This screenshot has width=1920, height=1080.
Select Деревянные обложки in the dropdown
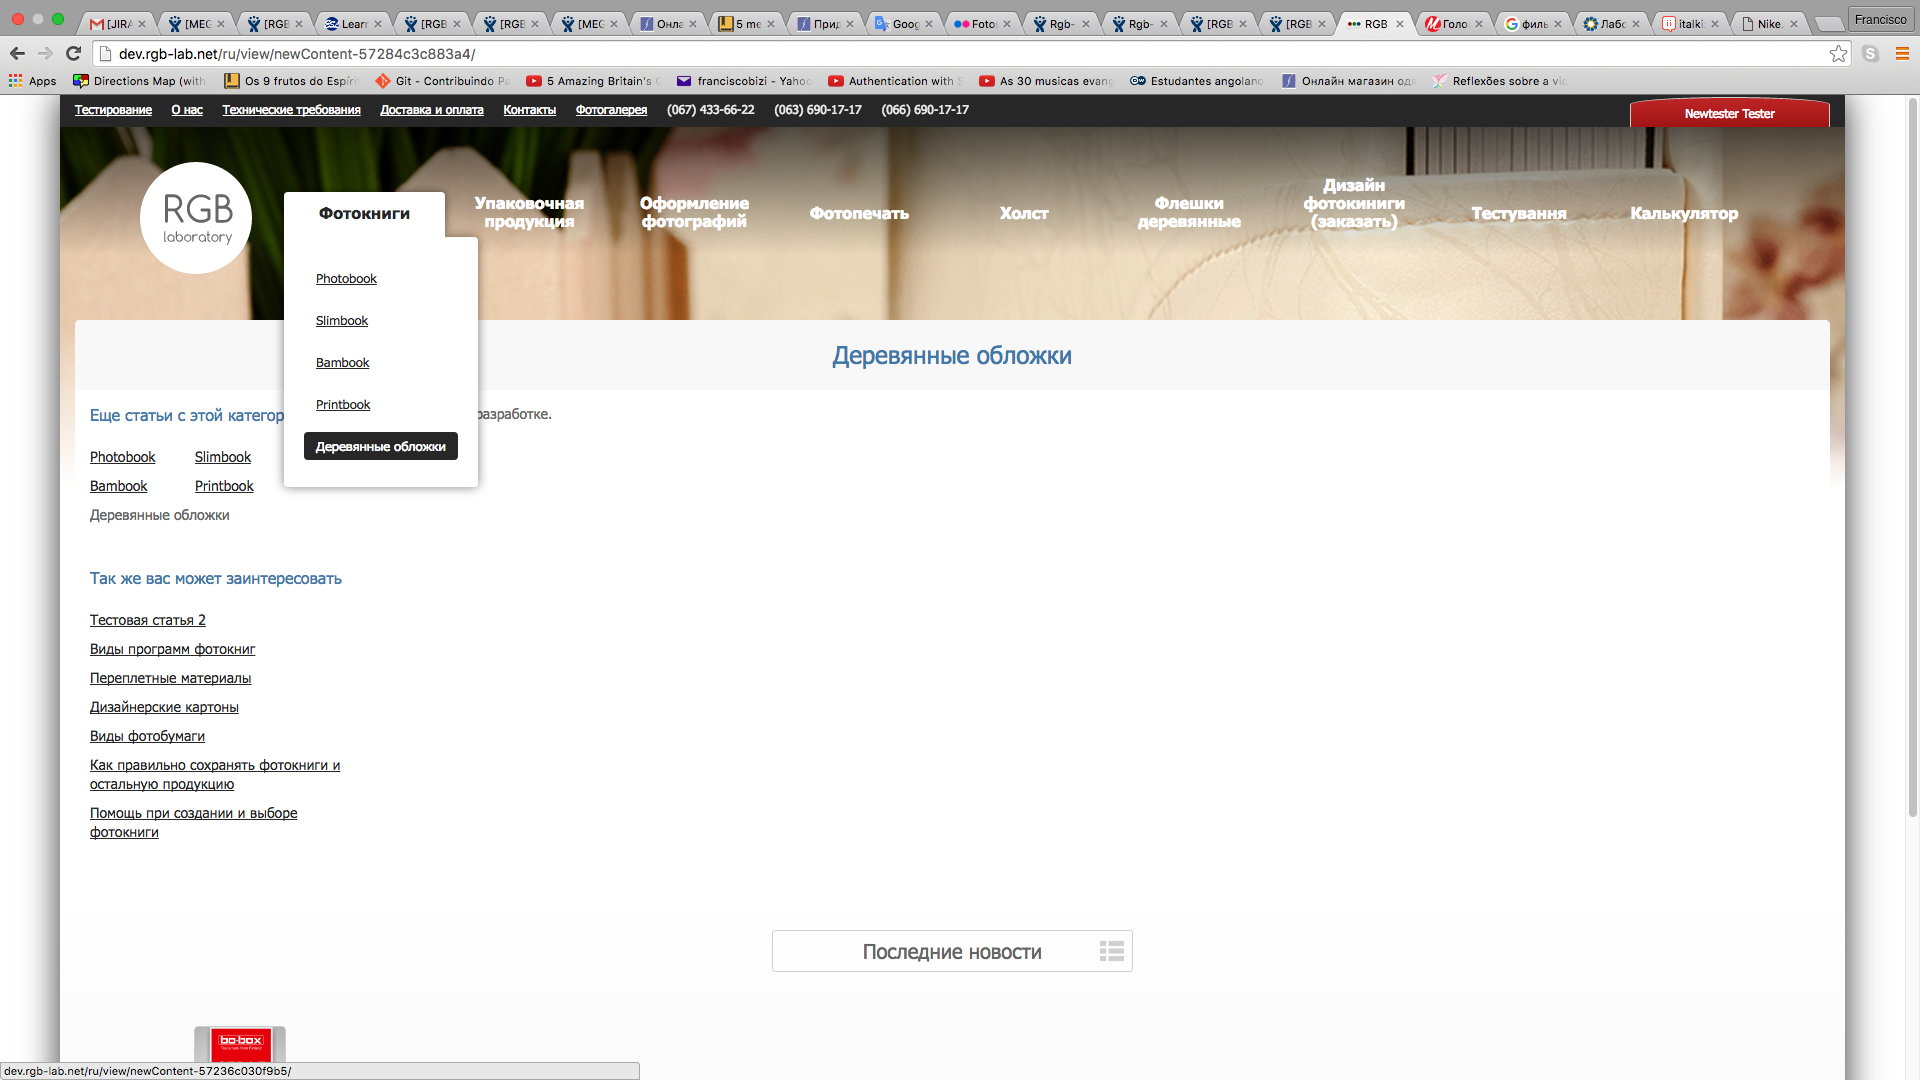coord(380,447)
